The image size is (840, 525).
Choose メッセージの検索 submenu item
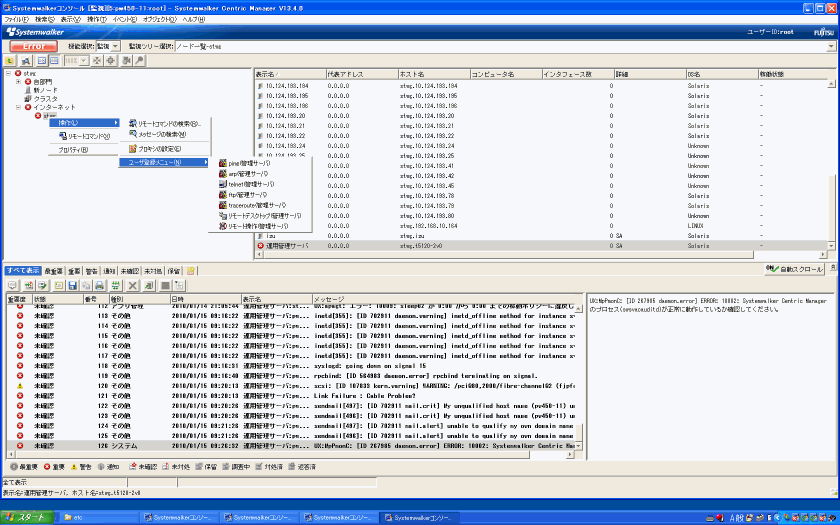click(164, 134)
